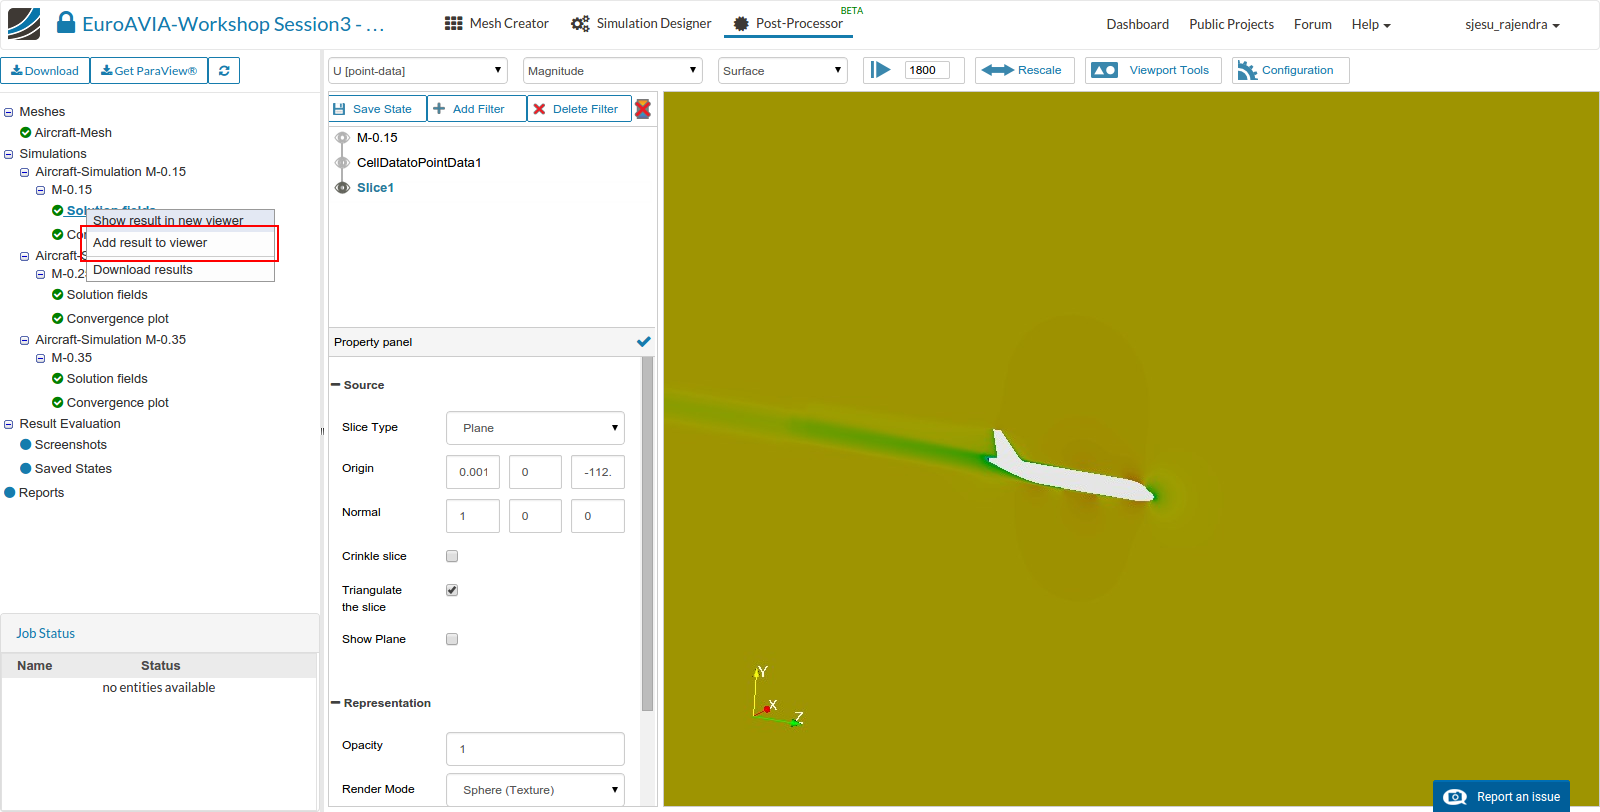Collapse the M-0.35 run node

(41, 358)
